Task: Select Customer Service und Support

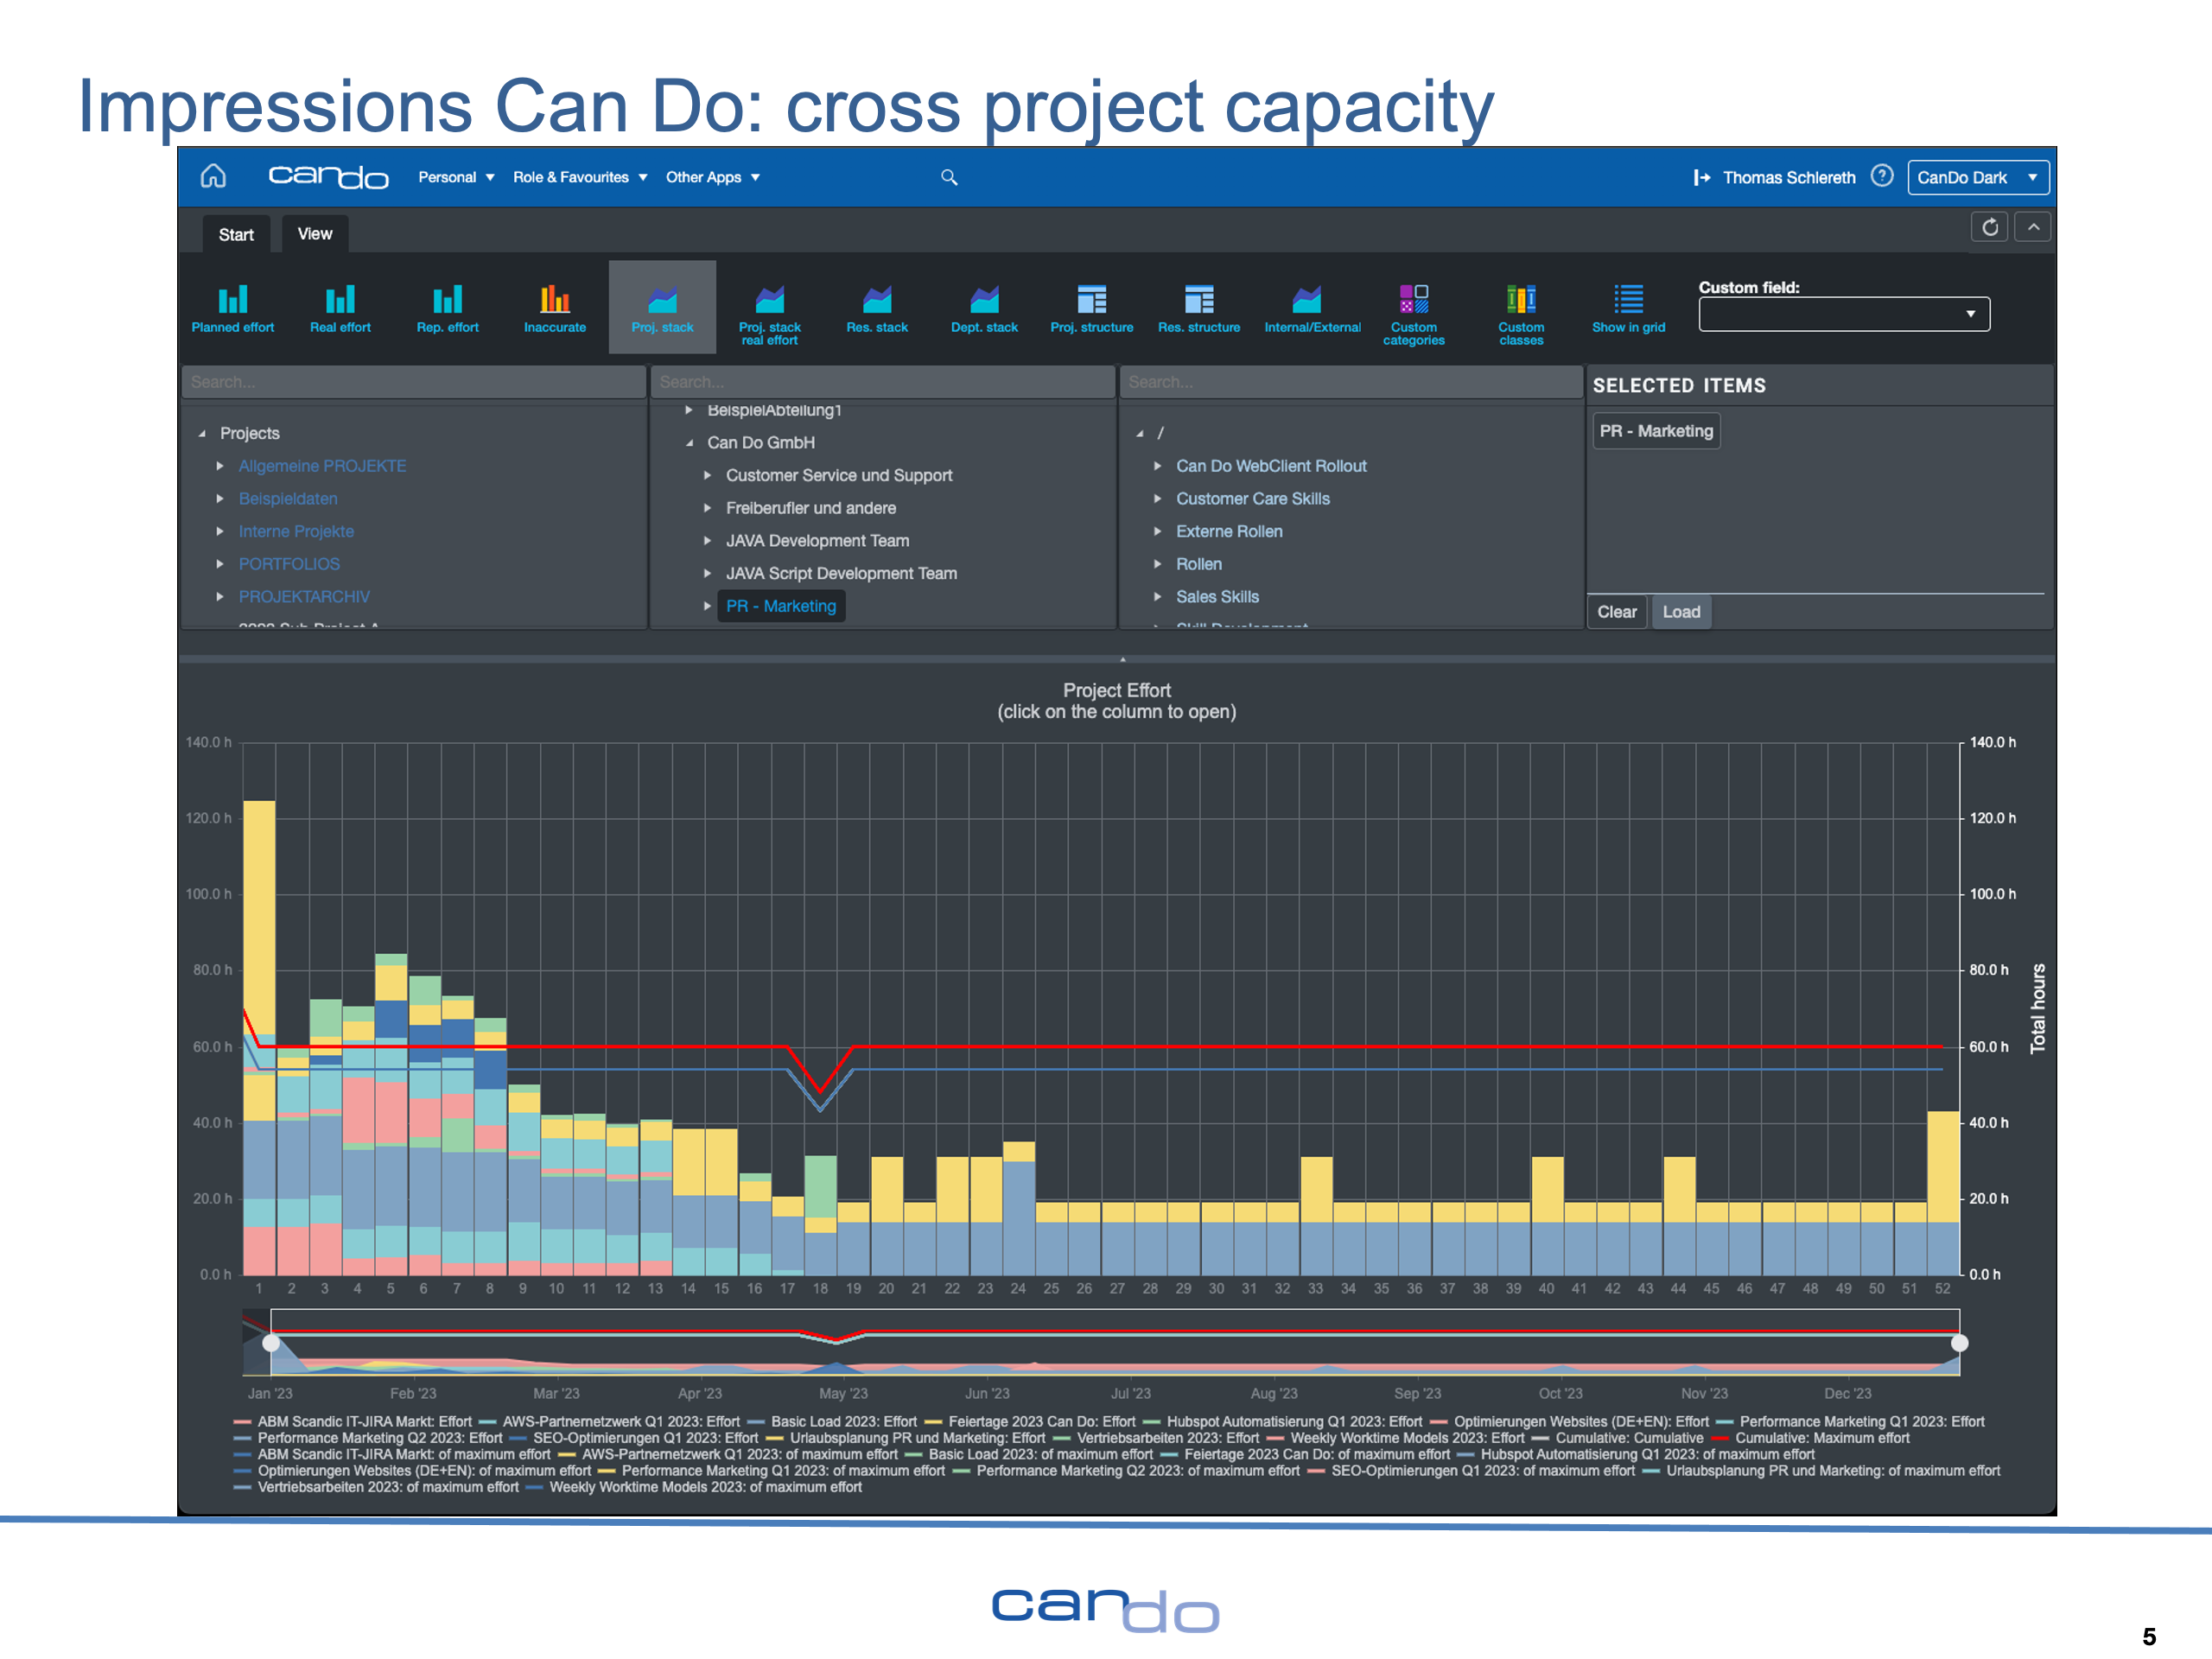Action: click(839, 476)
